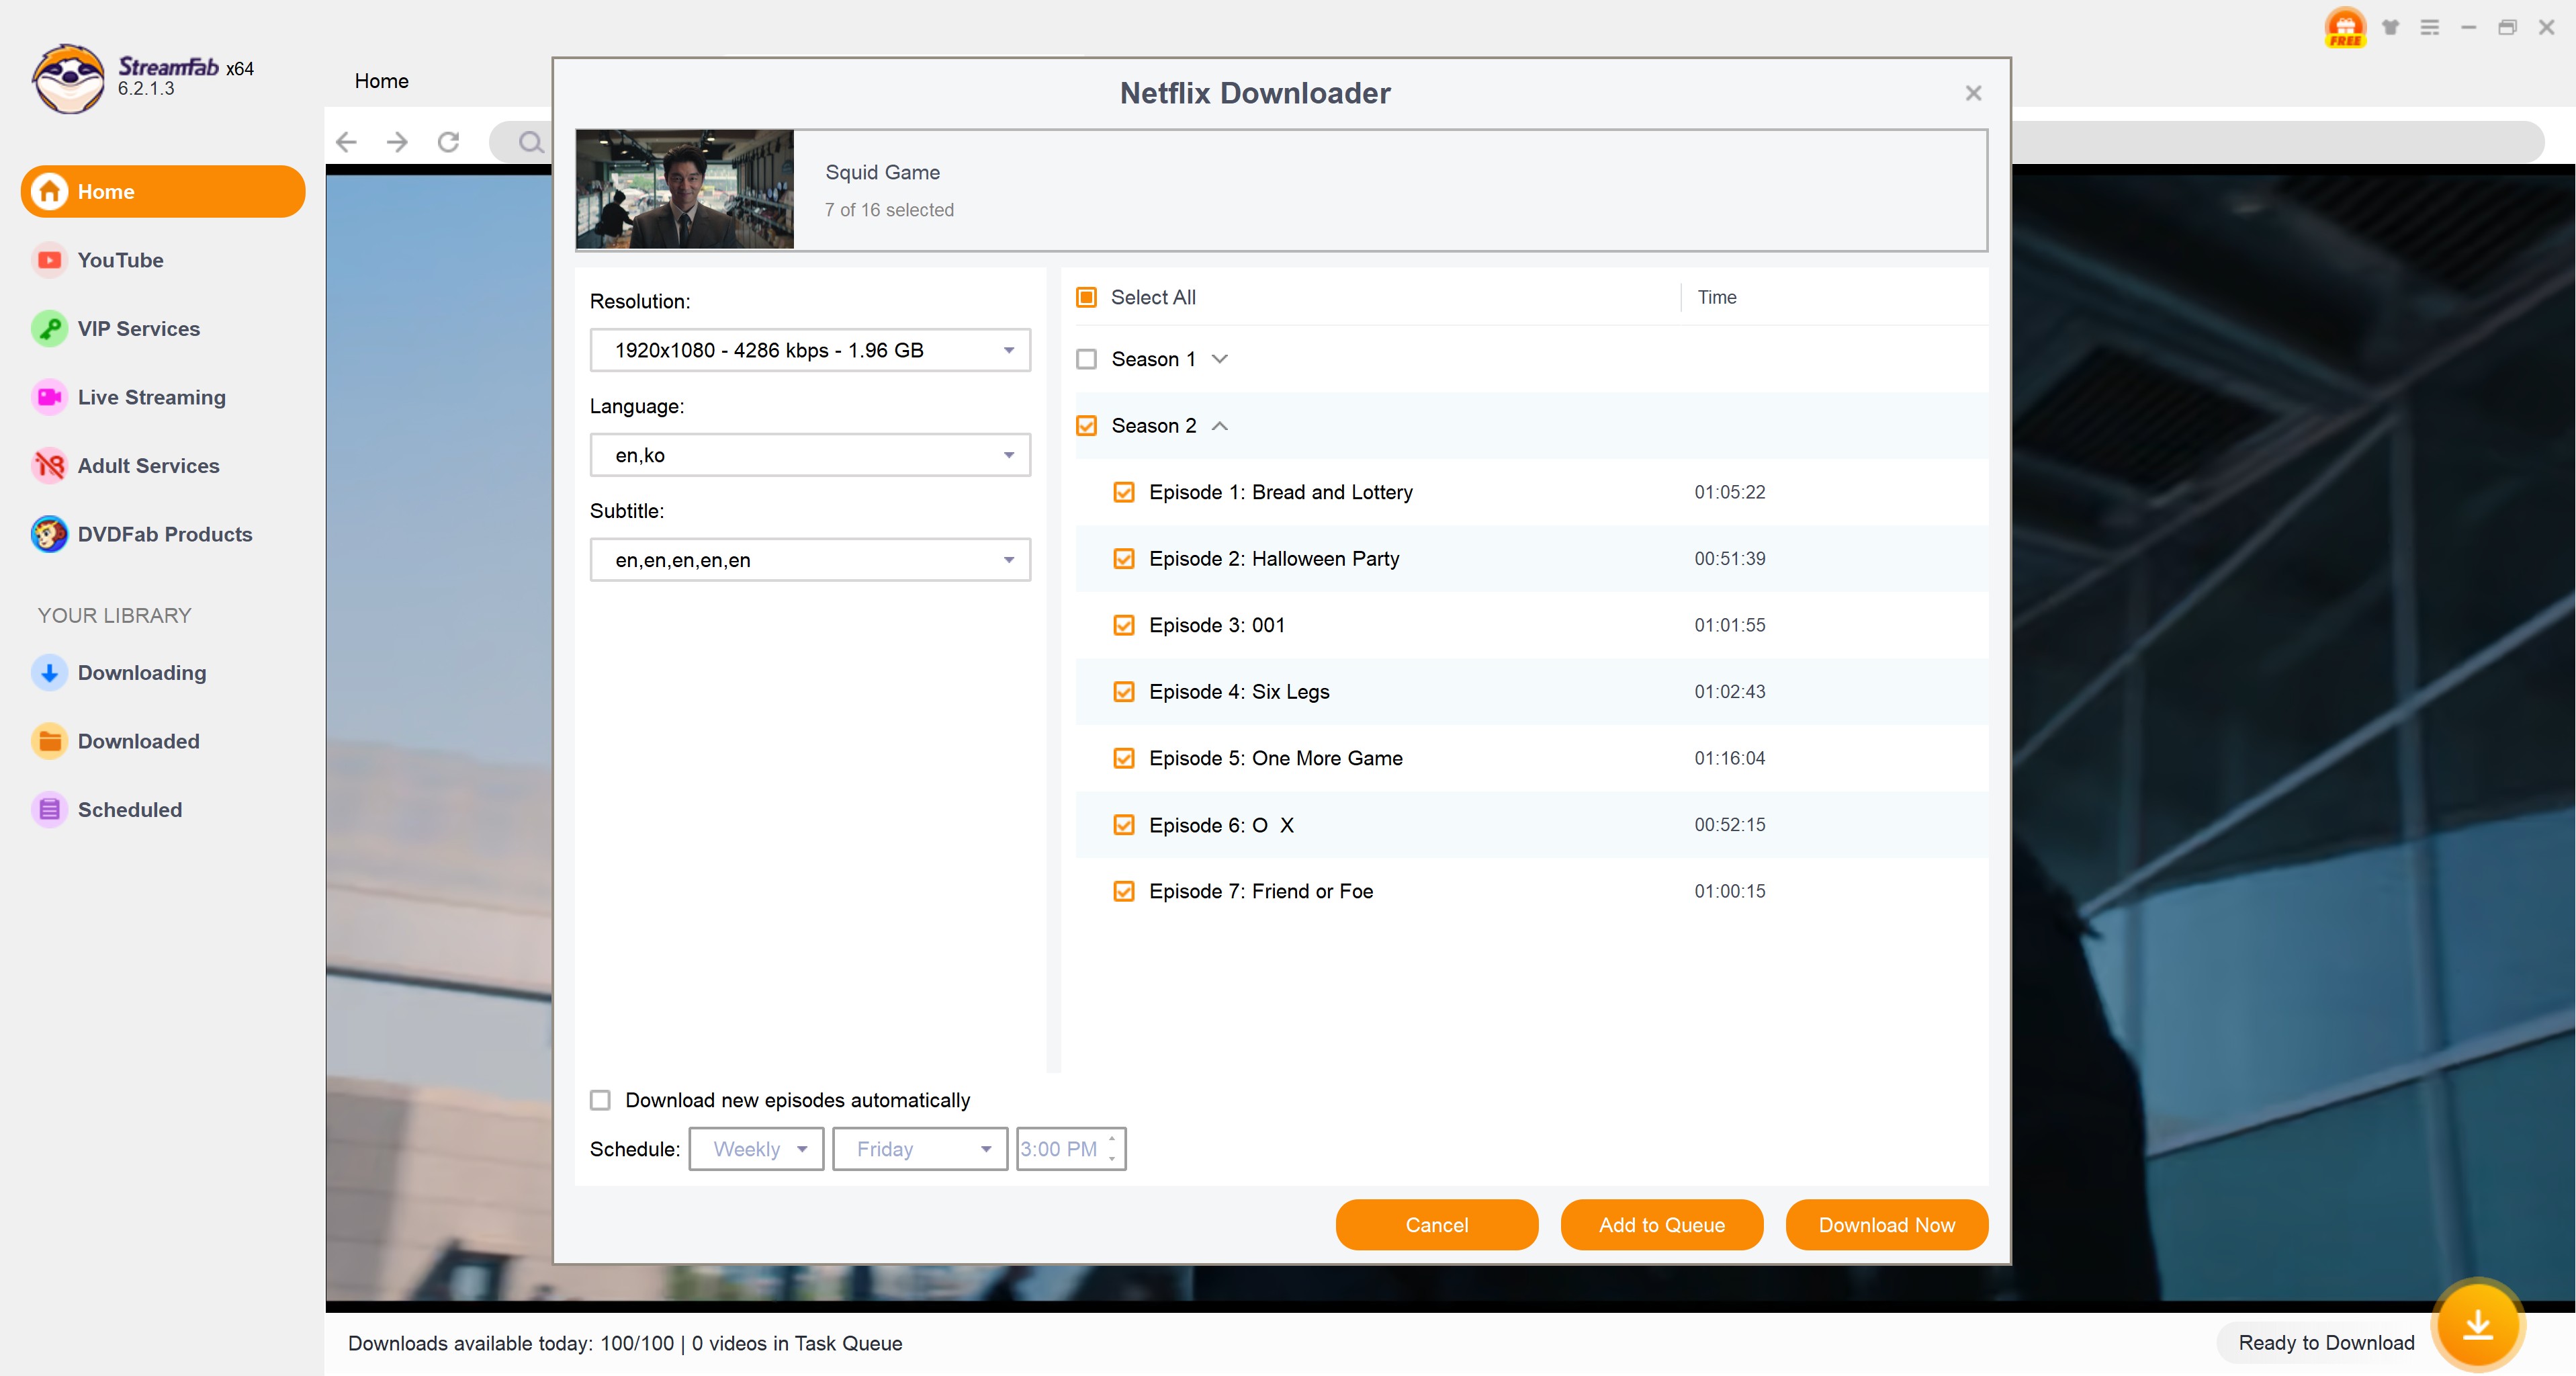Click the Ready to Download status
This screenshot has height=1376, width=2576.
[x=2327, y=1343]
